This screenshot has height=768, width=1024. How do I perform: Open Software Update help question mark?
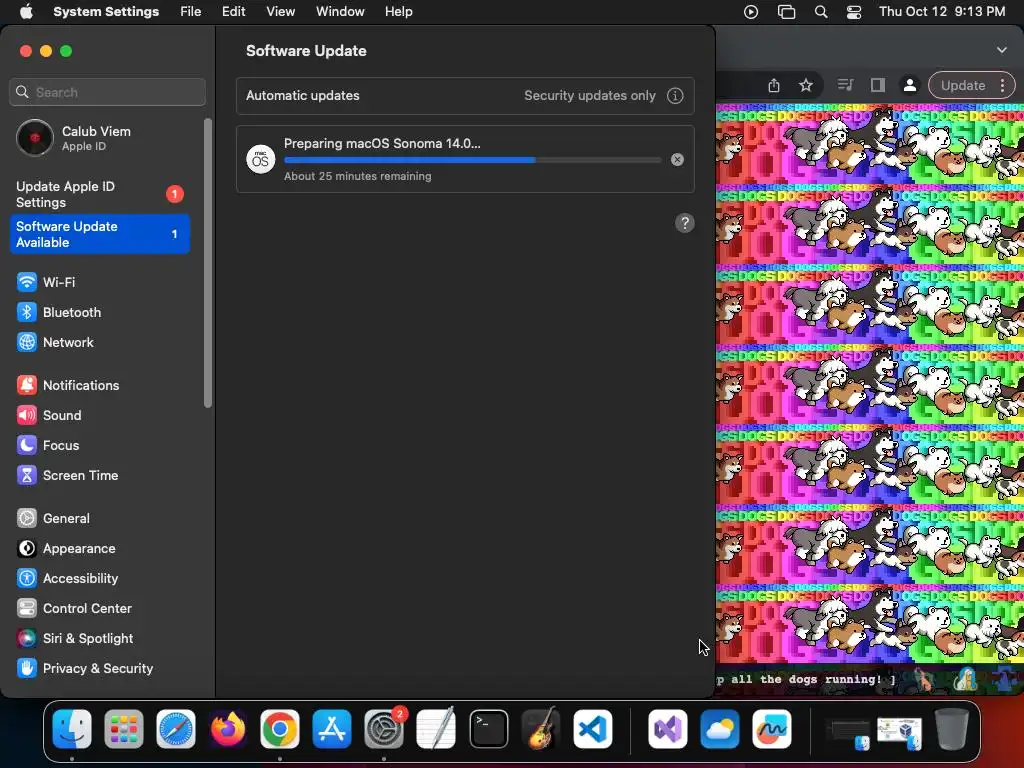684,223
